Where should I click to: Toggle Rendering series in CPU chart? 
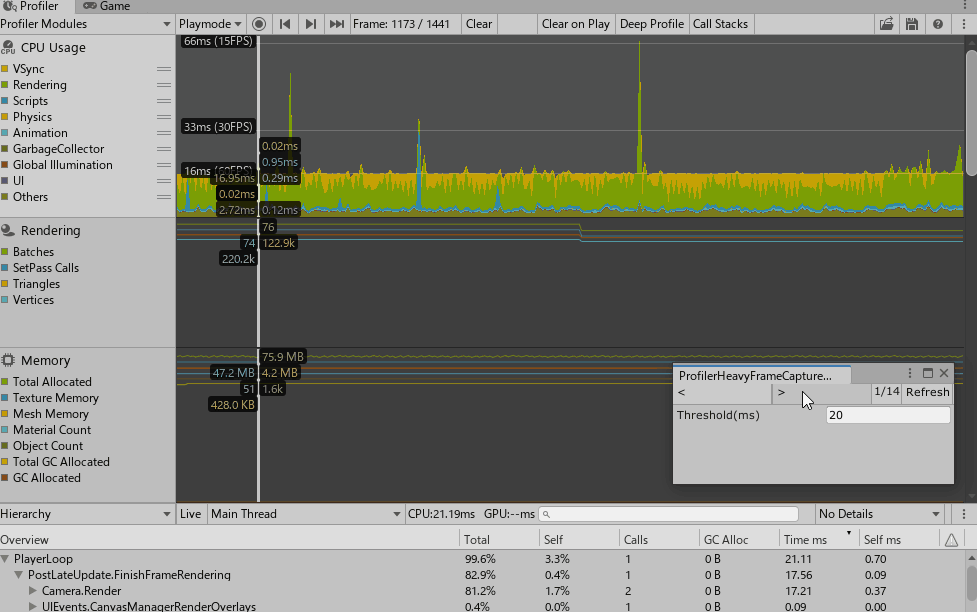[x=5, y=85]
